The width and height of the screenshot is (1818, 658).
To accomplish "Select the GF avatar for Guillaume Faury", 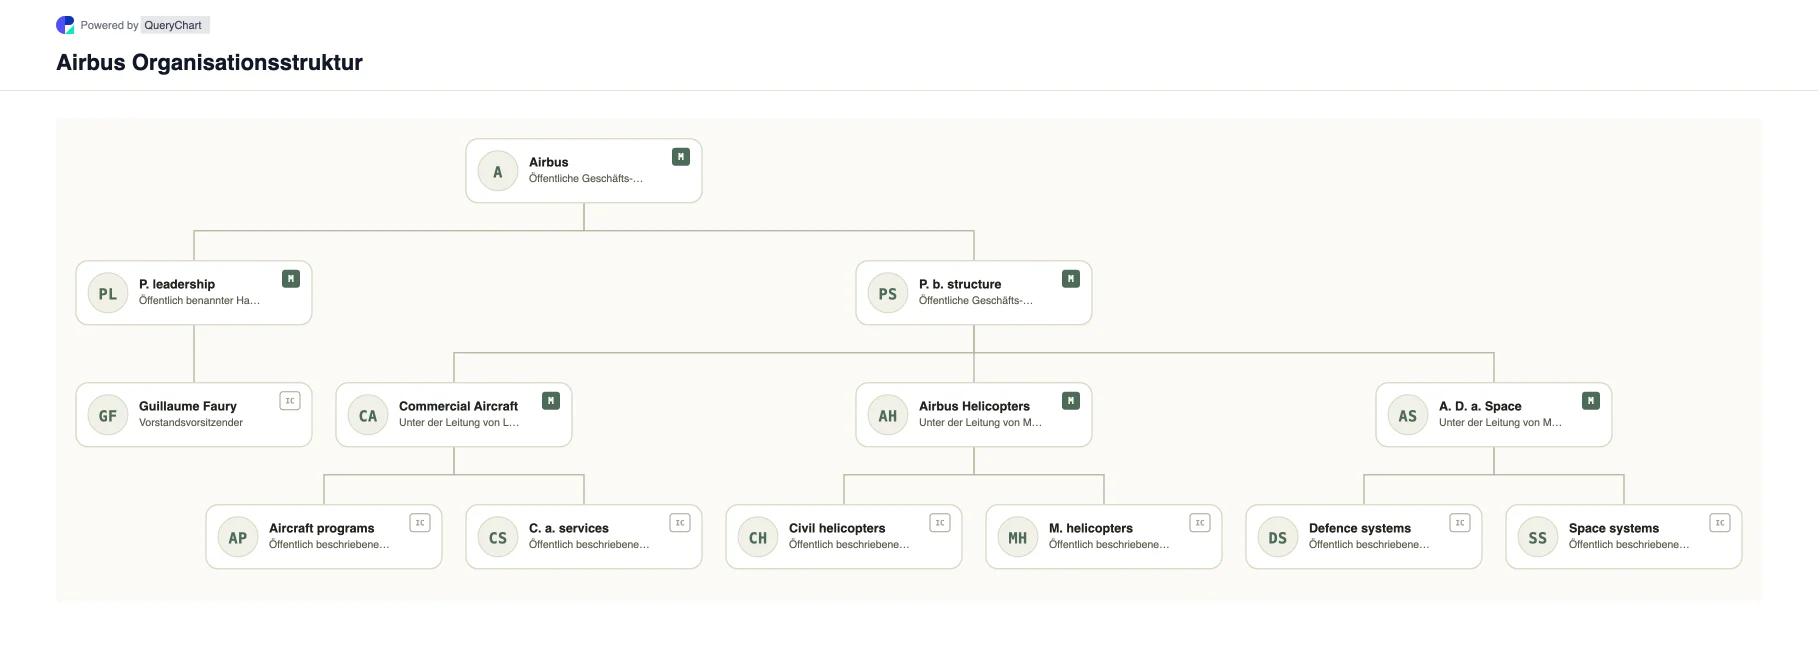I will [108, 416].
